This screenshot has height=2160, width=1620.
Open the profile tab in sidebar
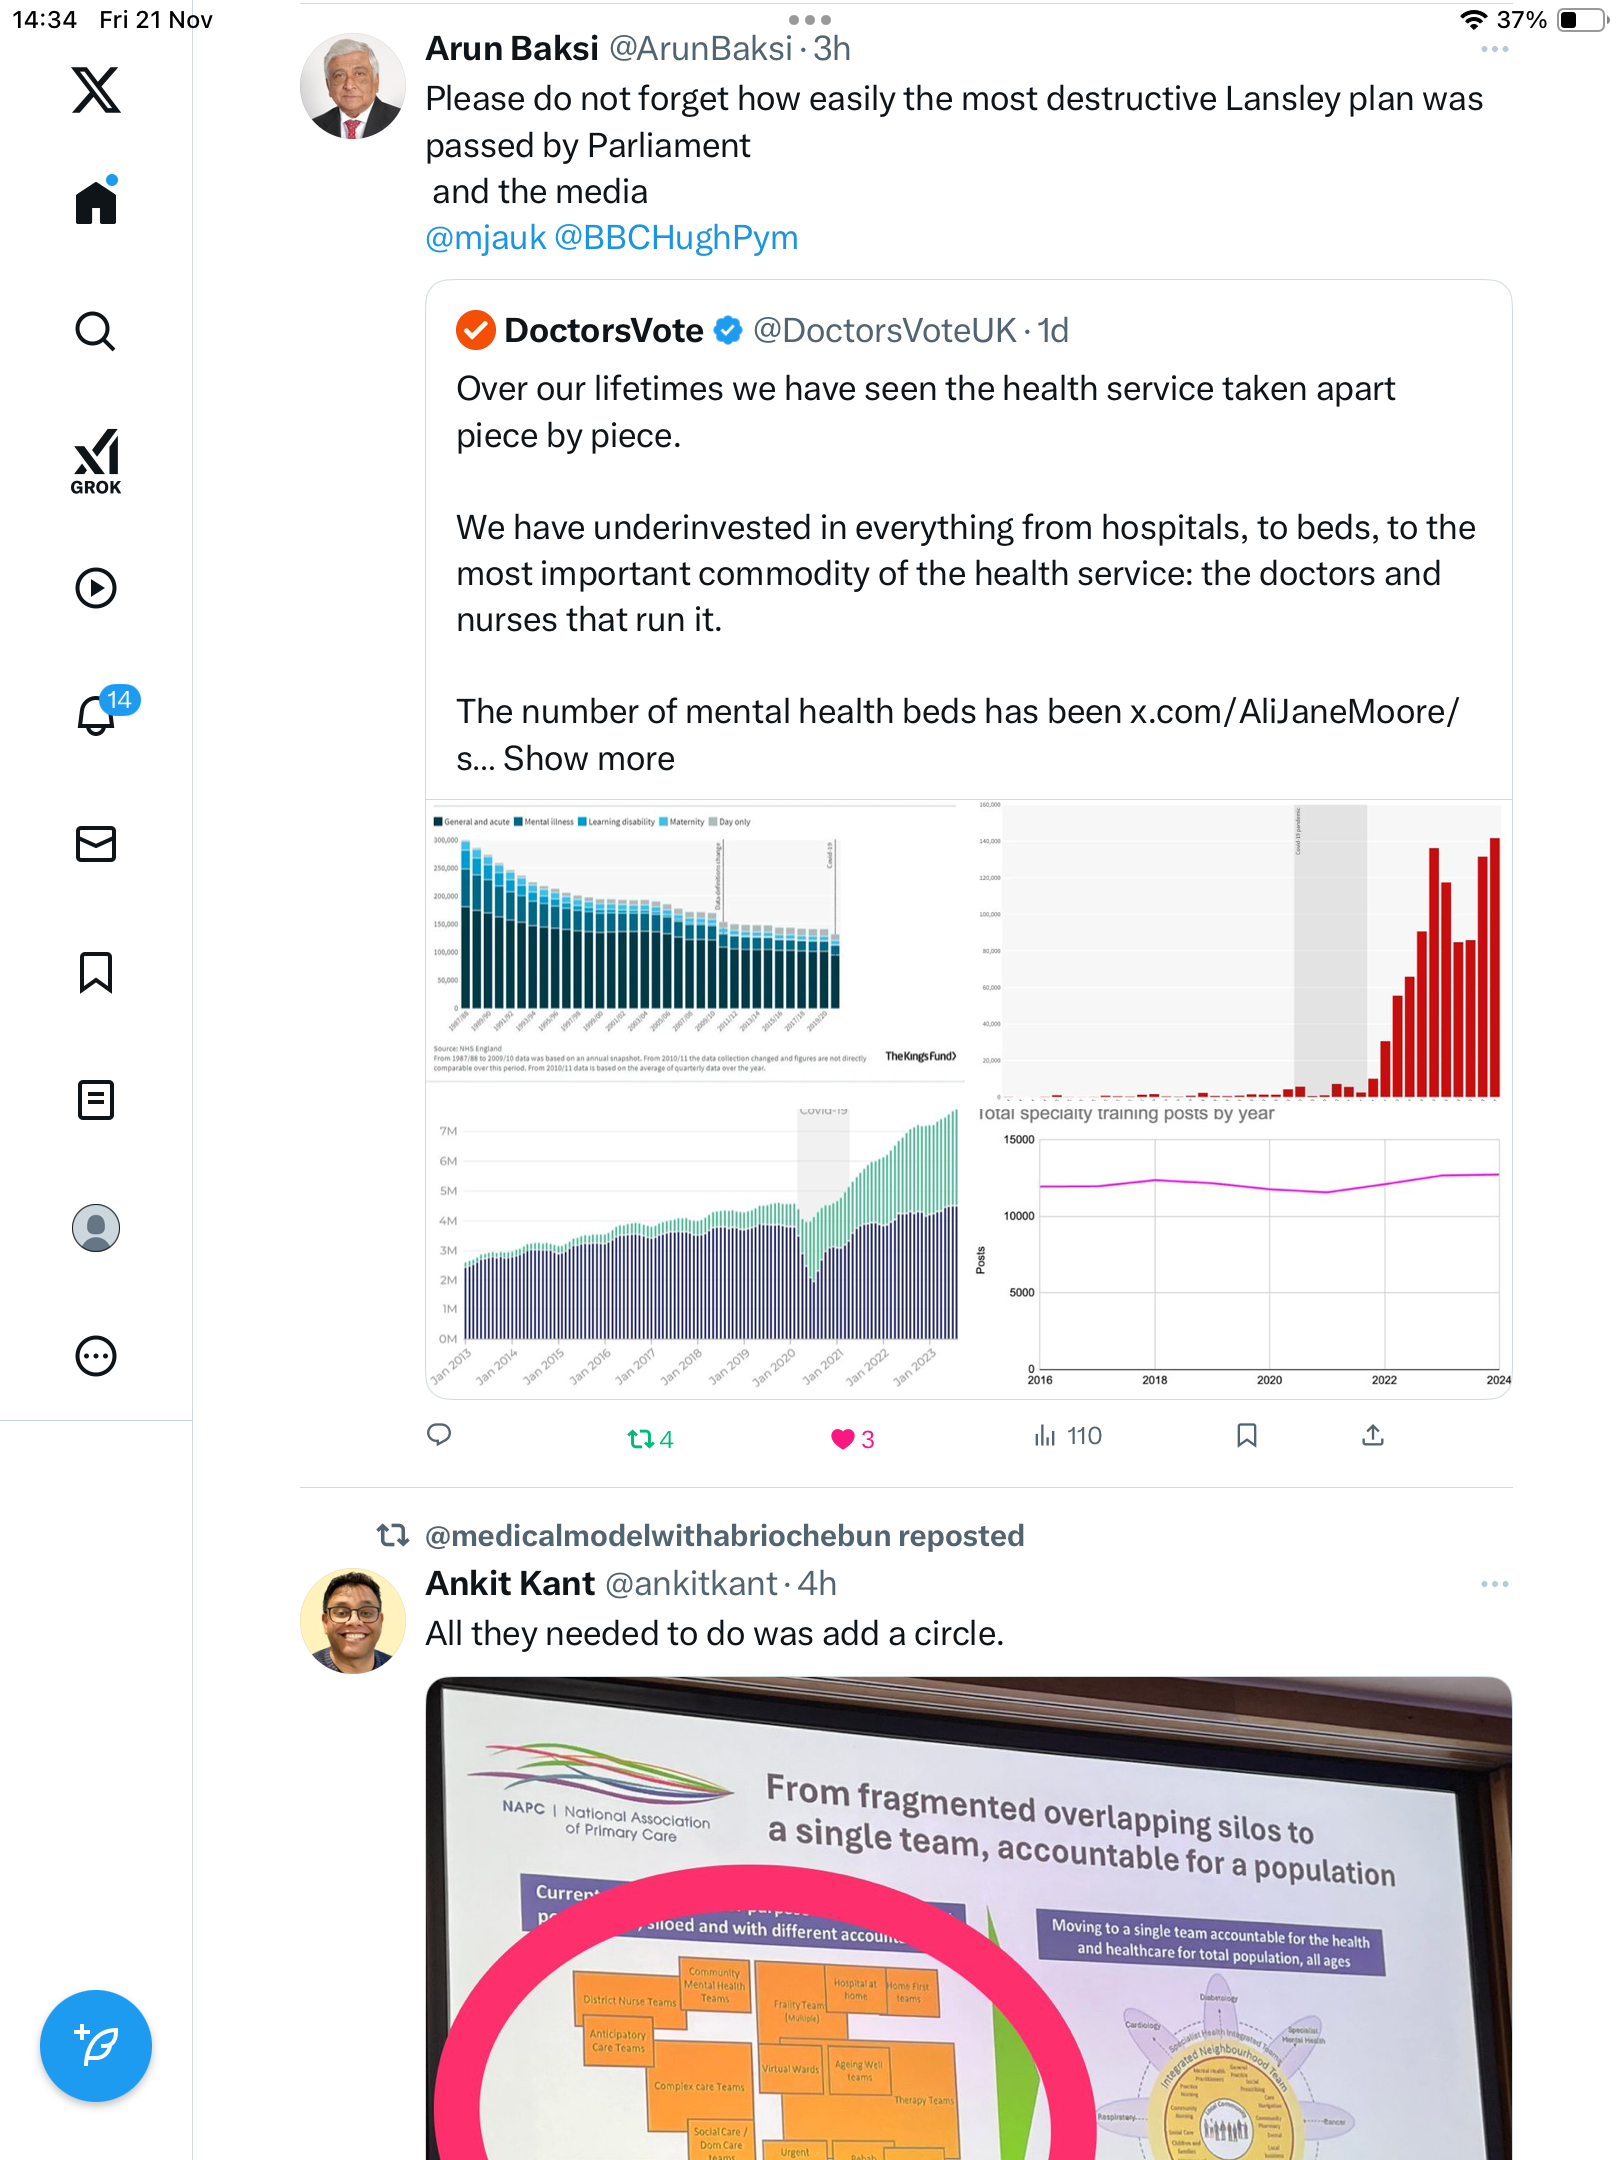tap(96, 1228)
